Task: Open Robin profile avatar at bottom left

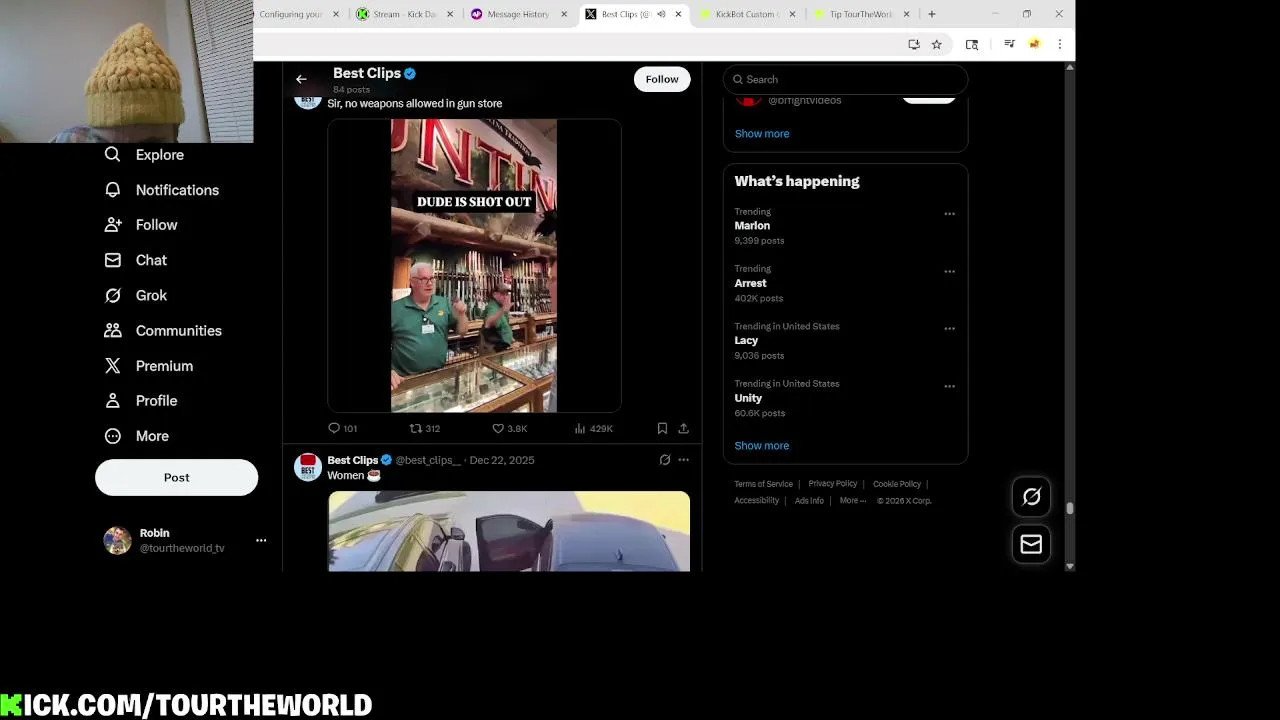Action: coord(118,540)
